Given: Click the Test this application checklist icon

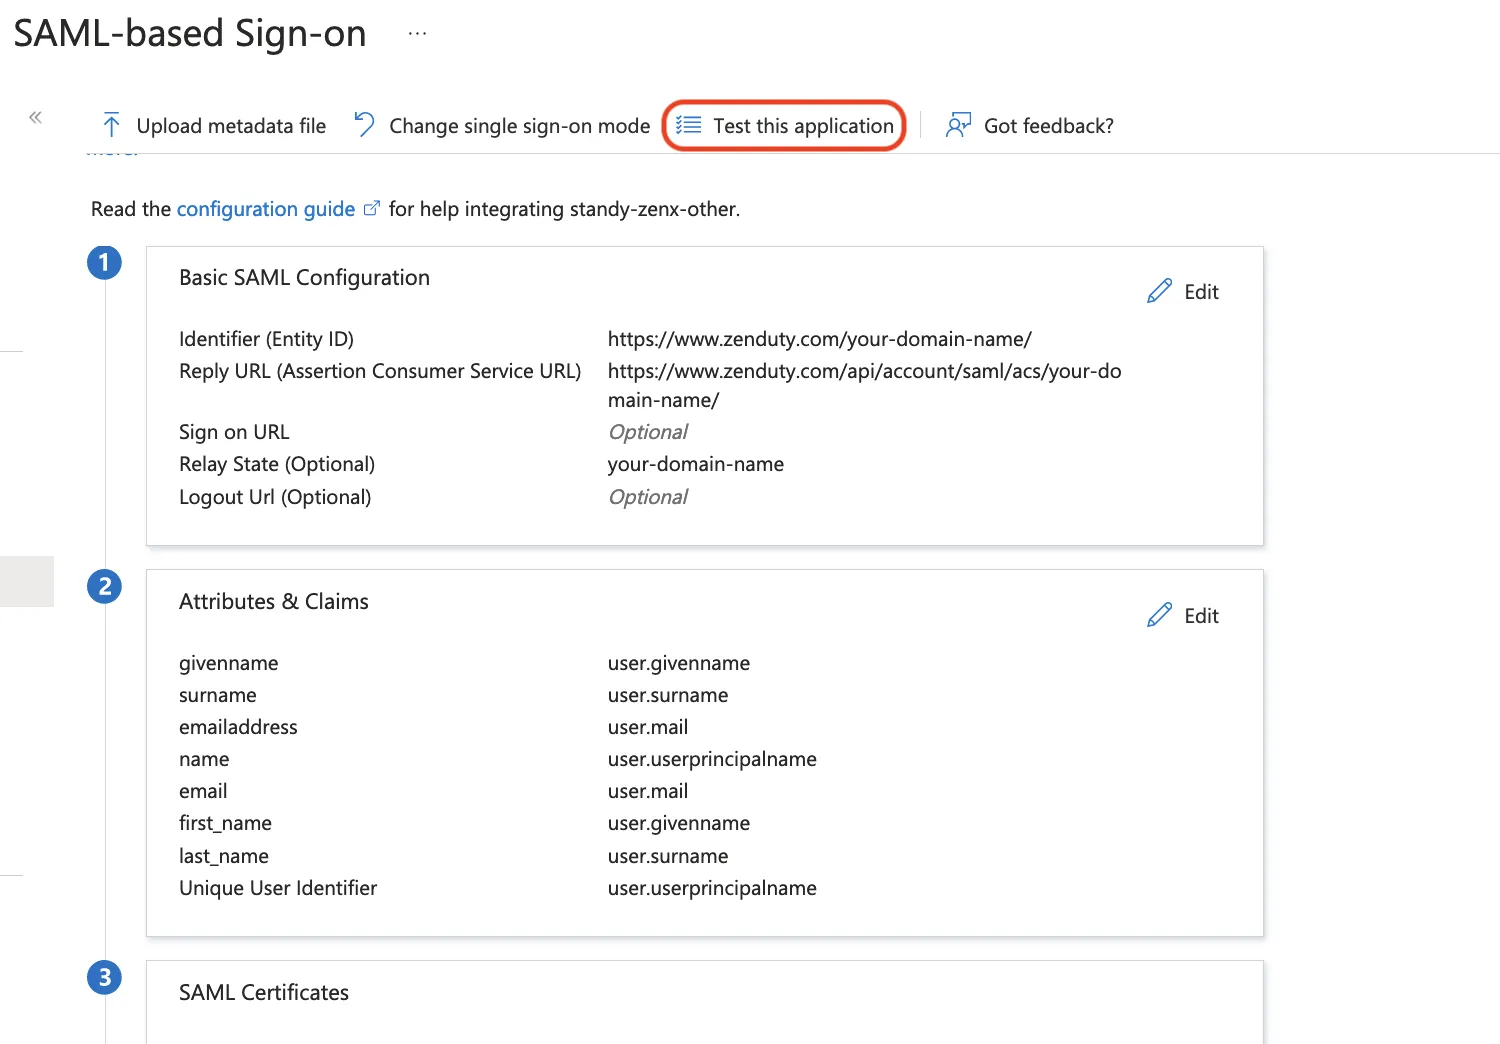Looking at the screenshot, I should pyautogui.click(x=688, y=125).
